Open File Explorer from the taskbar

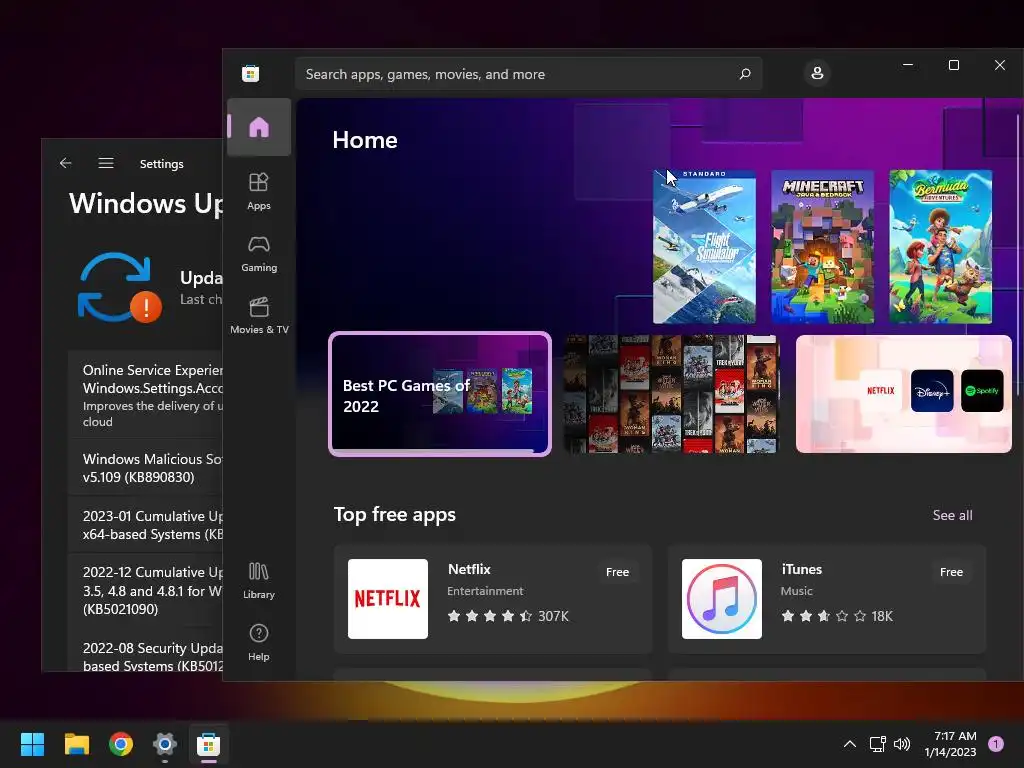pos(76,744)
